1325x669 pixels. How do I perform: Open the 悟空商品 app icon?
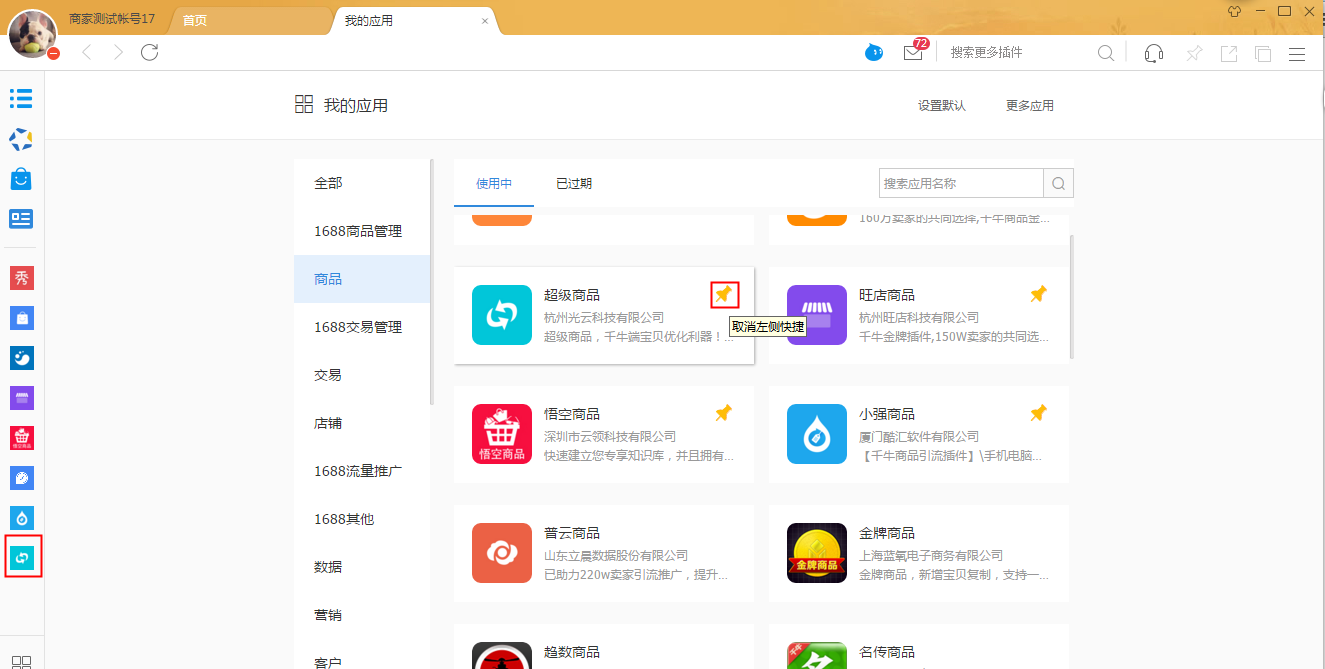pos(502,434)
